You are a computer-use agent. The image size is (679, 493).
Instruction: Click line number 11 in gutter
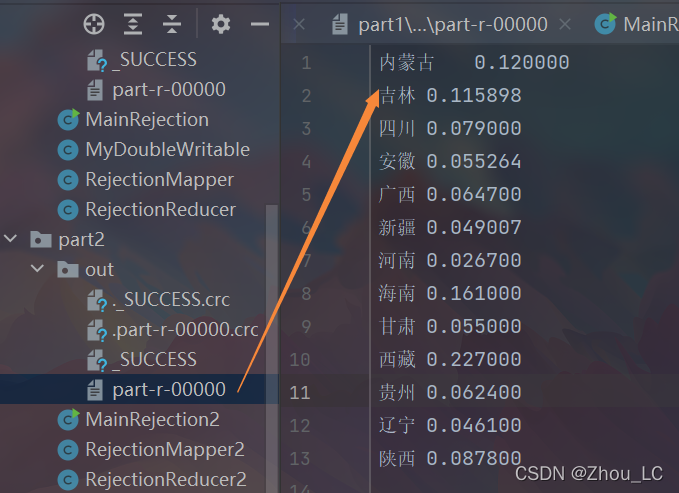coord(300,393)
